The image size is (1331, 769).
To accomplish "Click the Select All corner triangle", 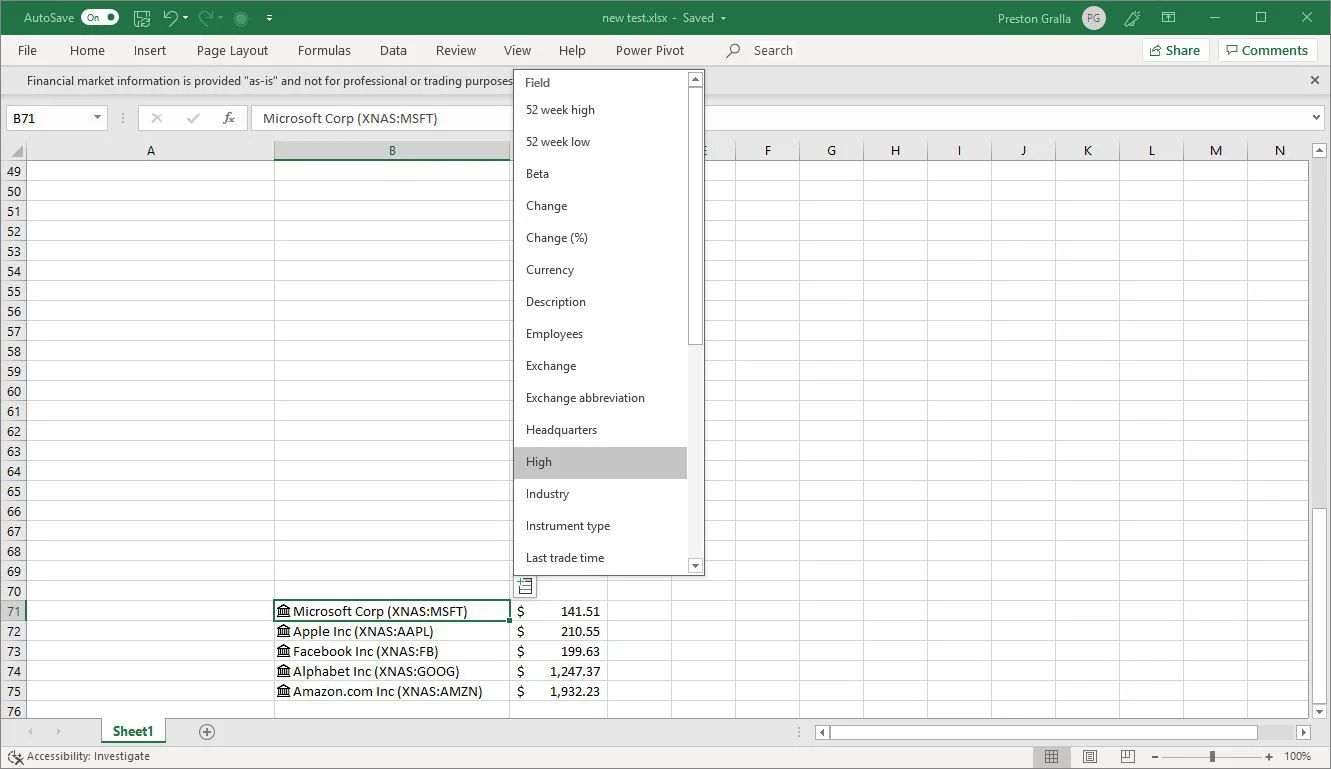I will [14, 151].
